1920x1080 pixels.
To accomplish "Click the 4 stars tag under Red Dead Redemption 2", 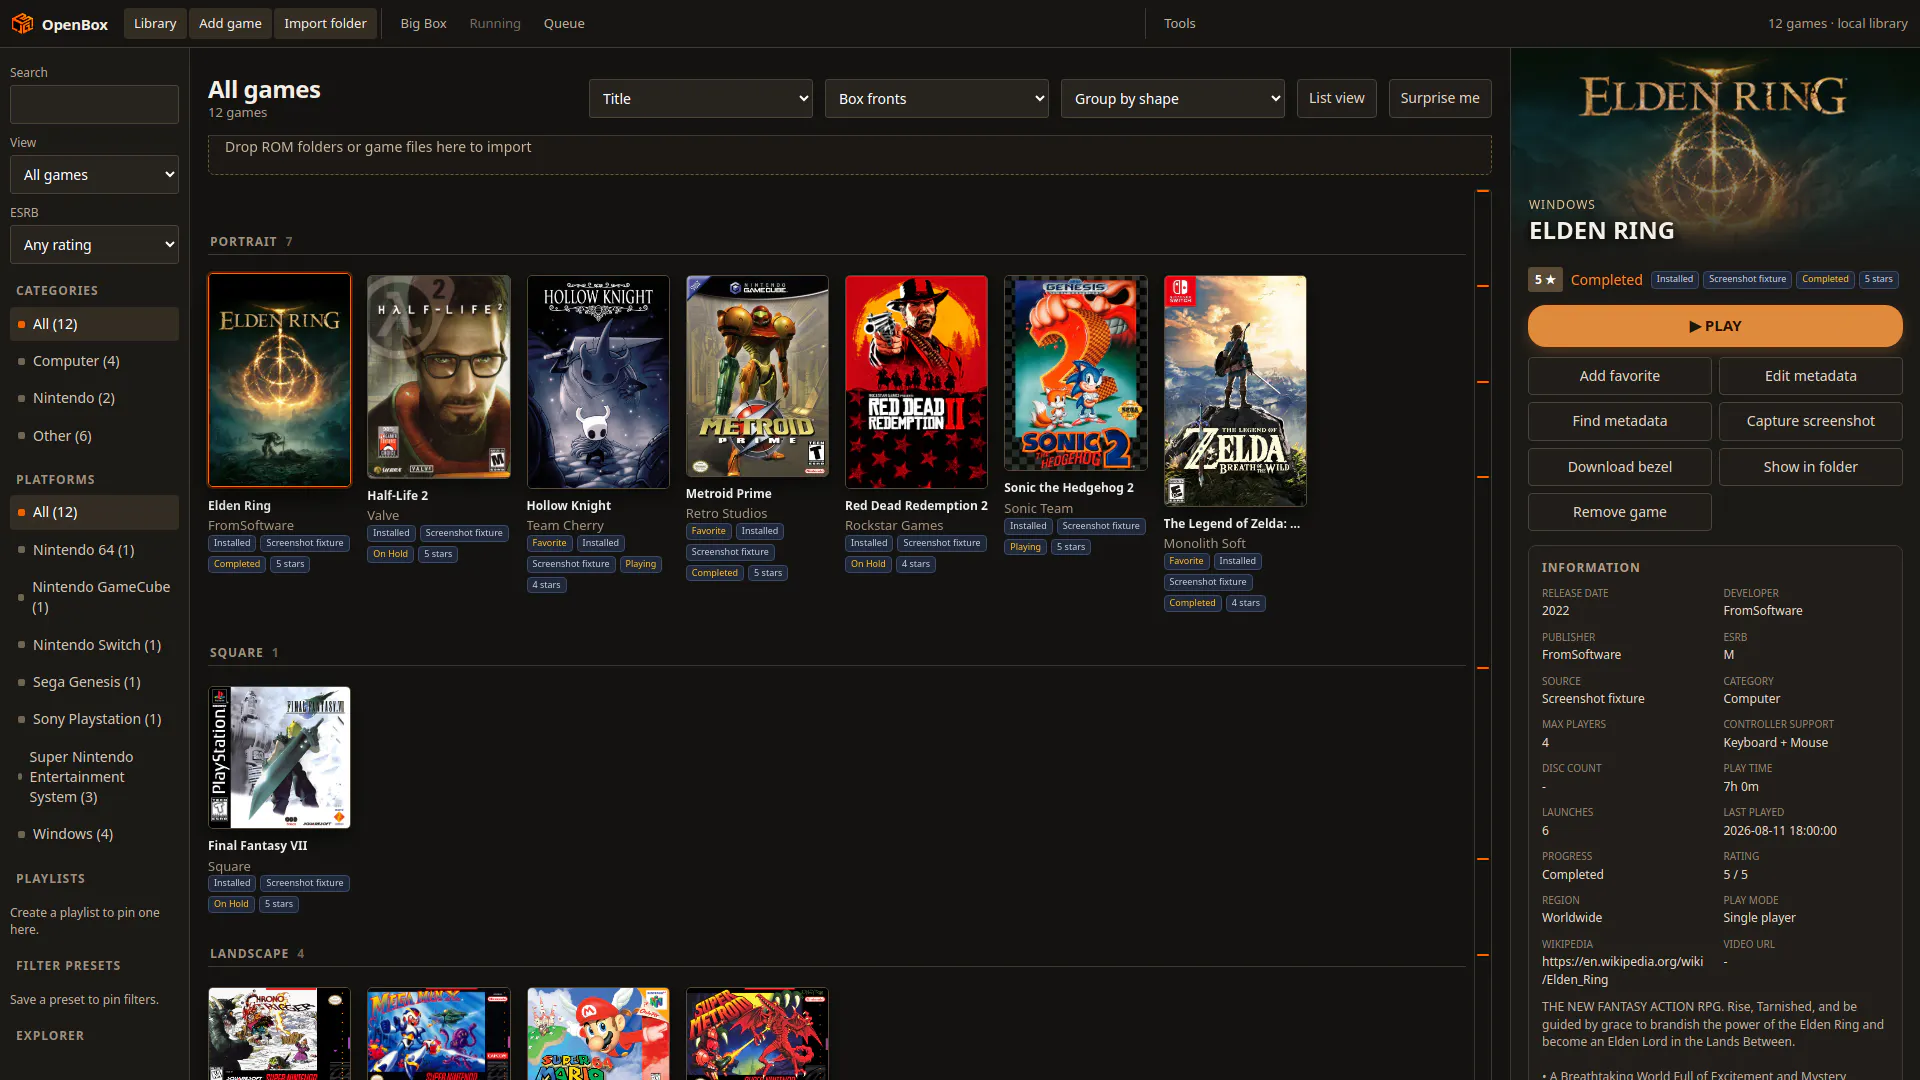I will [x=915, y=564].
